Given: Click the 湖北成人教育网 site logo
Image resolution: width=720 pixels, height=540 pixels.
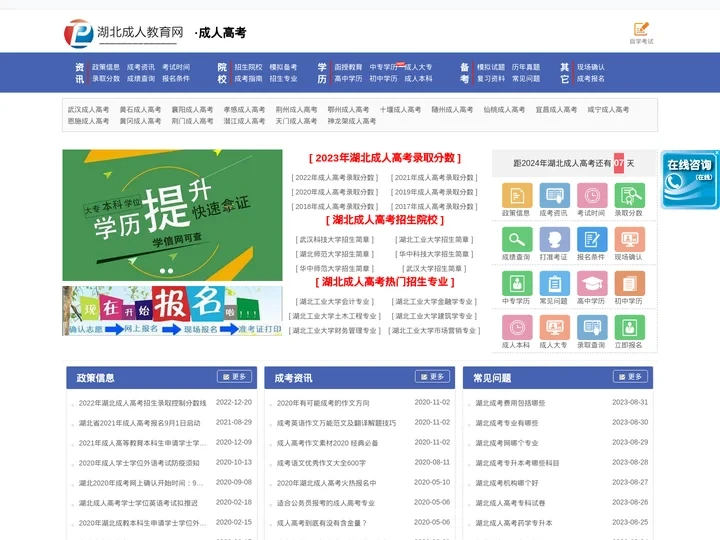Looking at the screenshot, I should [125, 32].
